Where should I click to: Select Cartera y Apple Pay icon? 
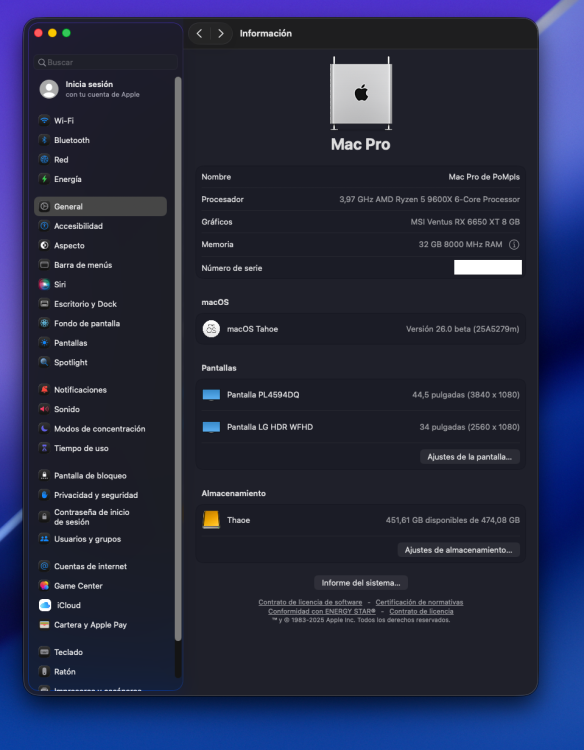(x=44, y=625)
